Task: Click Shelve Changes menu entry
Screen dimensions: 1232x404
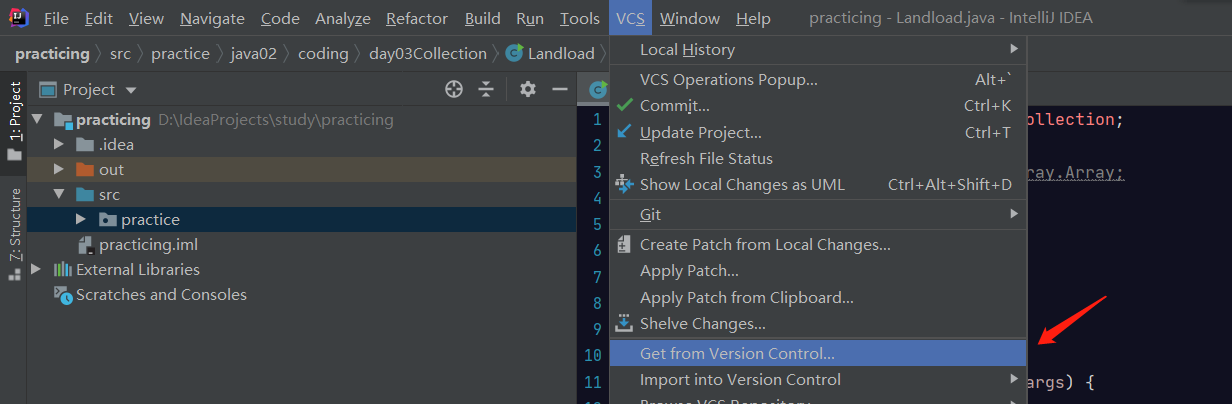Action: point(702,324)
